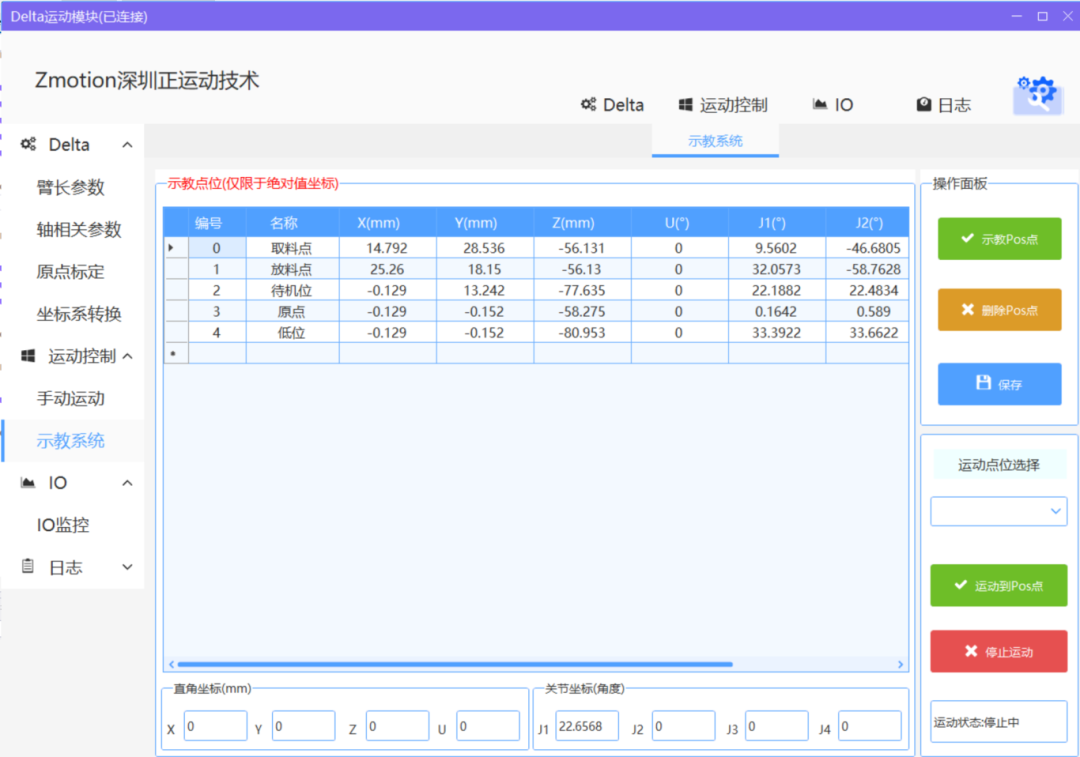Image resolution: width=1080 pixels, height=757 pixels.
Task: Click the new-row asterisk row header
Action: pos(176,353)
